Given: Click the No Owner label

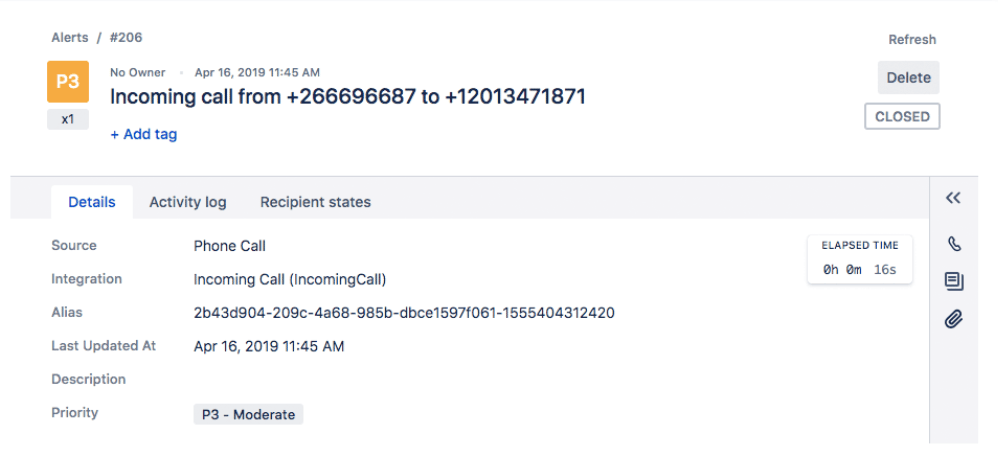Looking at the screenshot, I should point(137,73).
